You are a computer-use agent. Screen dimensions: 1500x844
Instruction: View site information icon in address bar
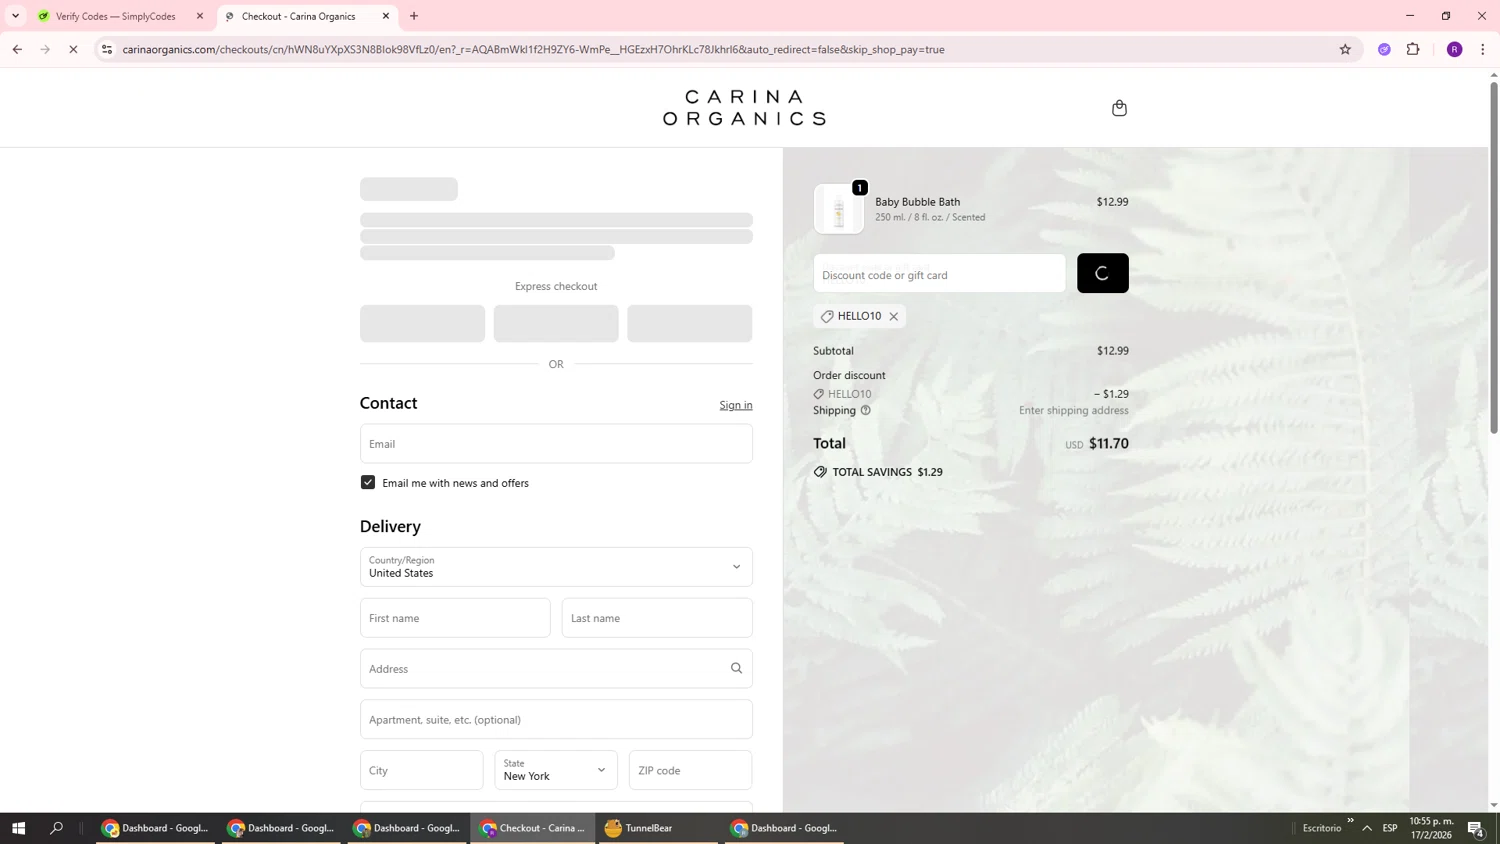(107, 49)
